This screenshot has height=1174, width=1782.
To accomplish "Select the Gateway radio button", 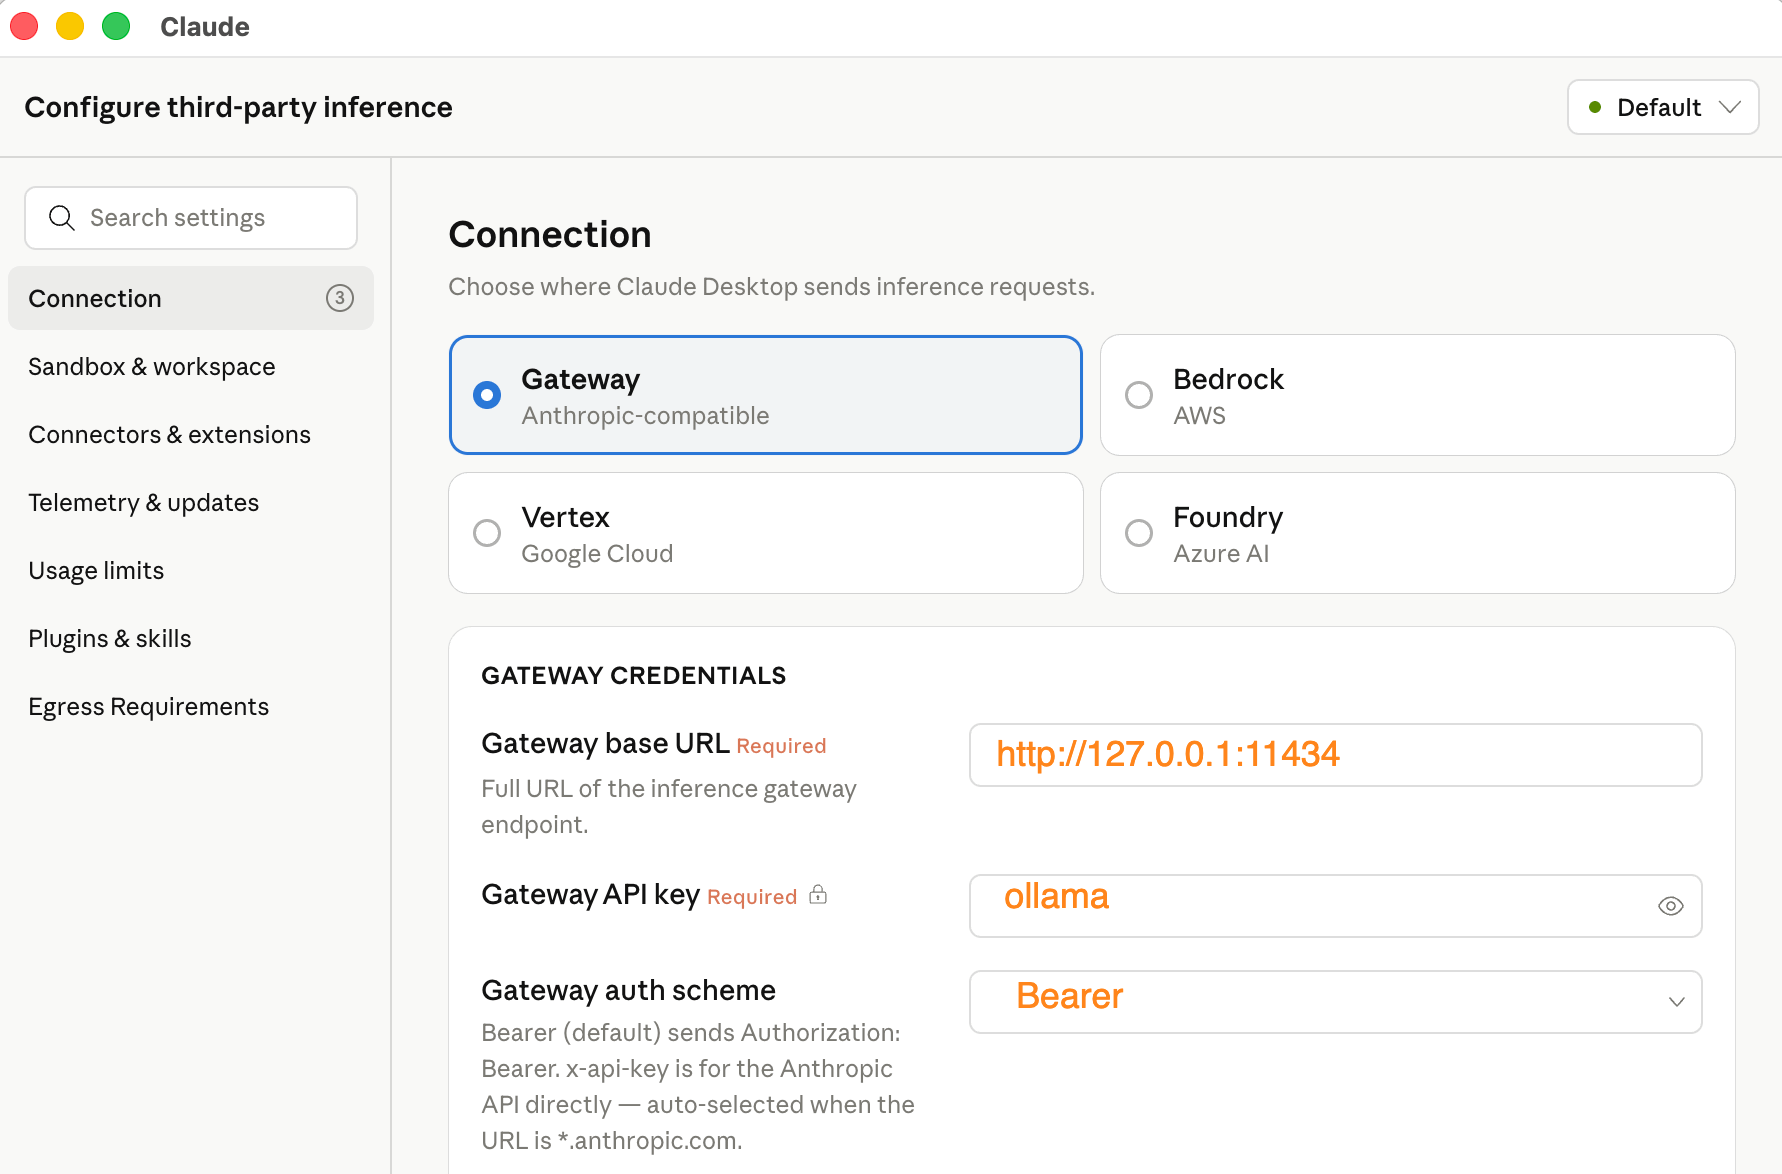I will coord(487,395).
